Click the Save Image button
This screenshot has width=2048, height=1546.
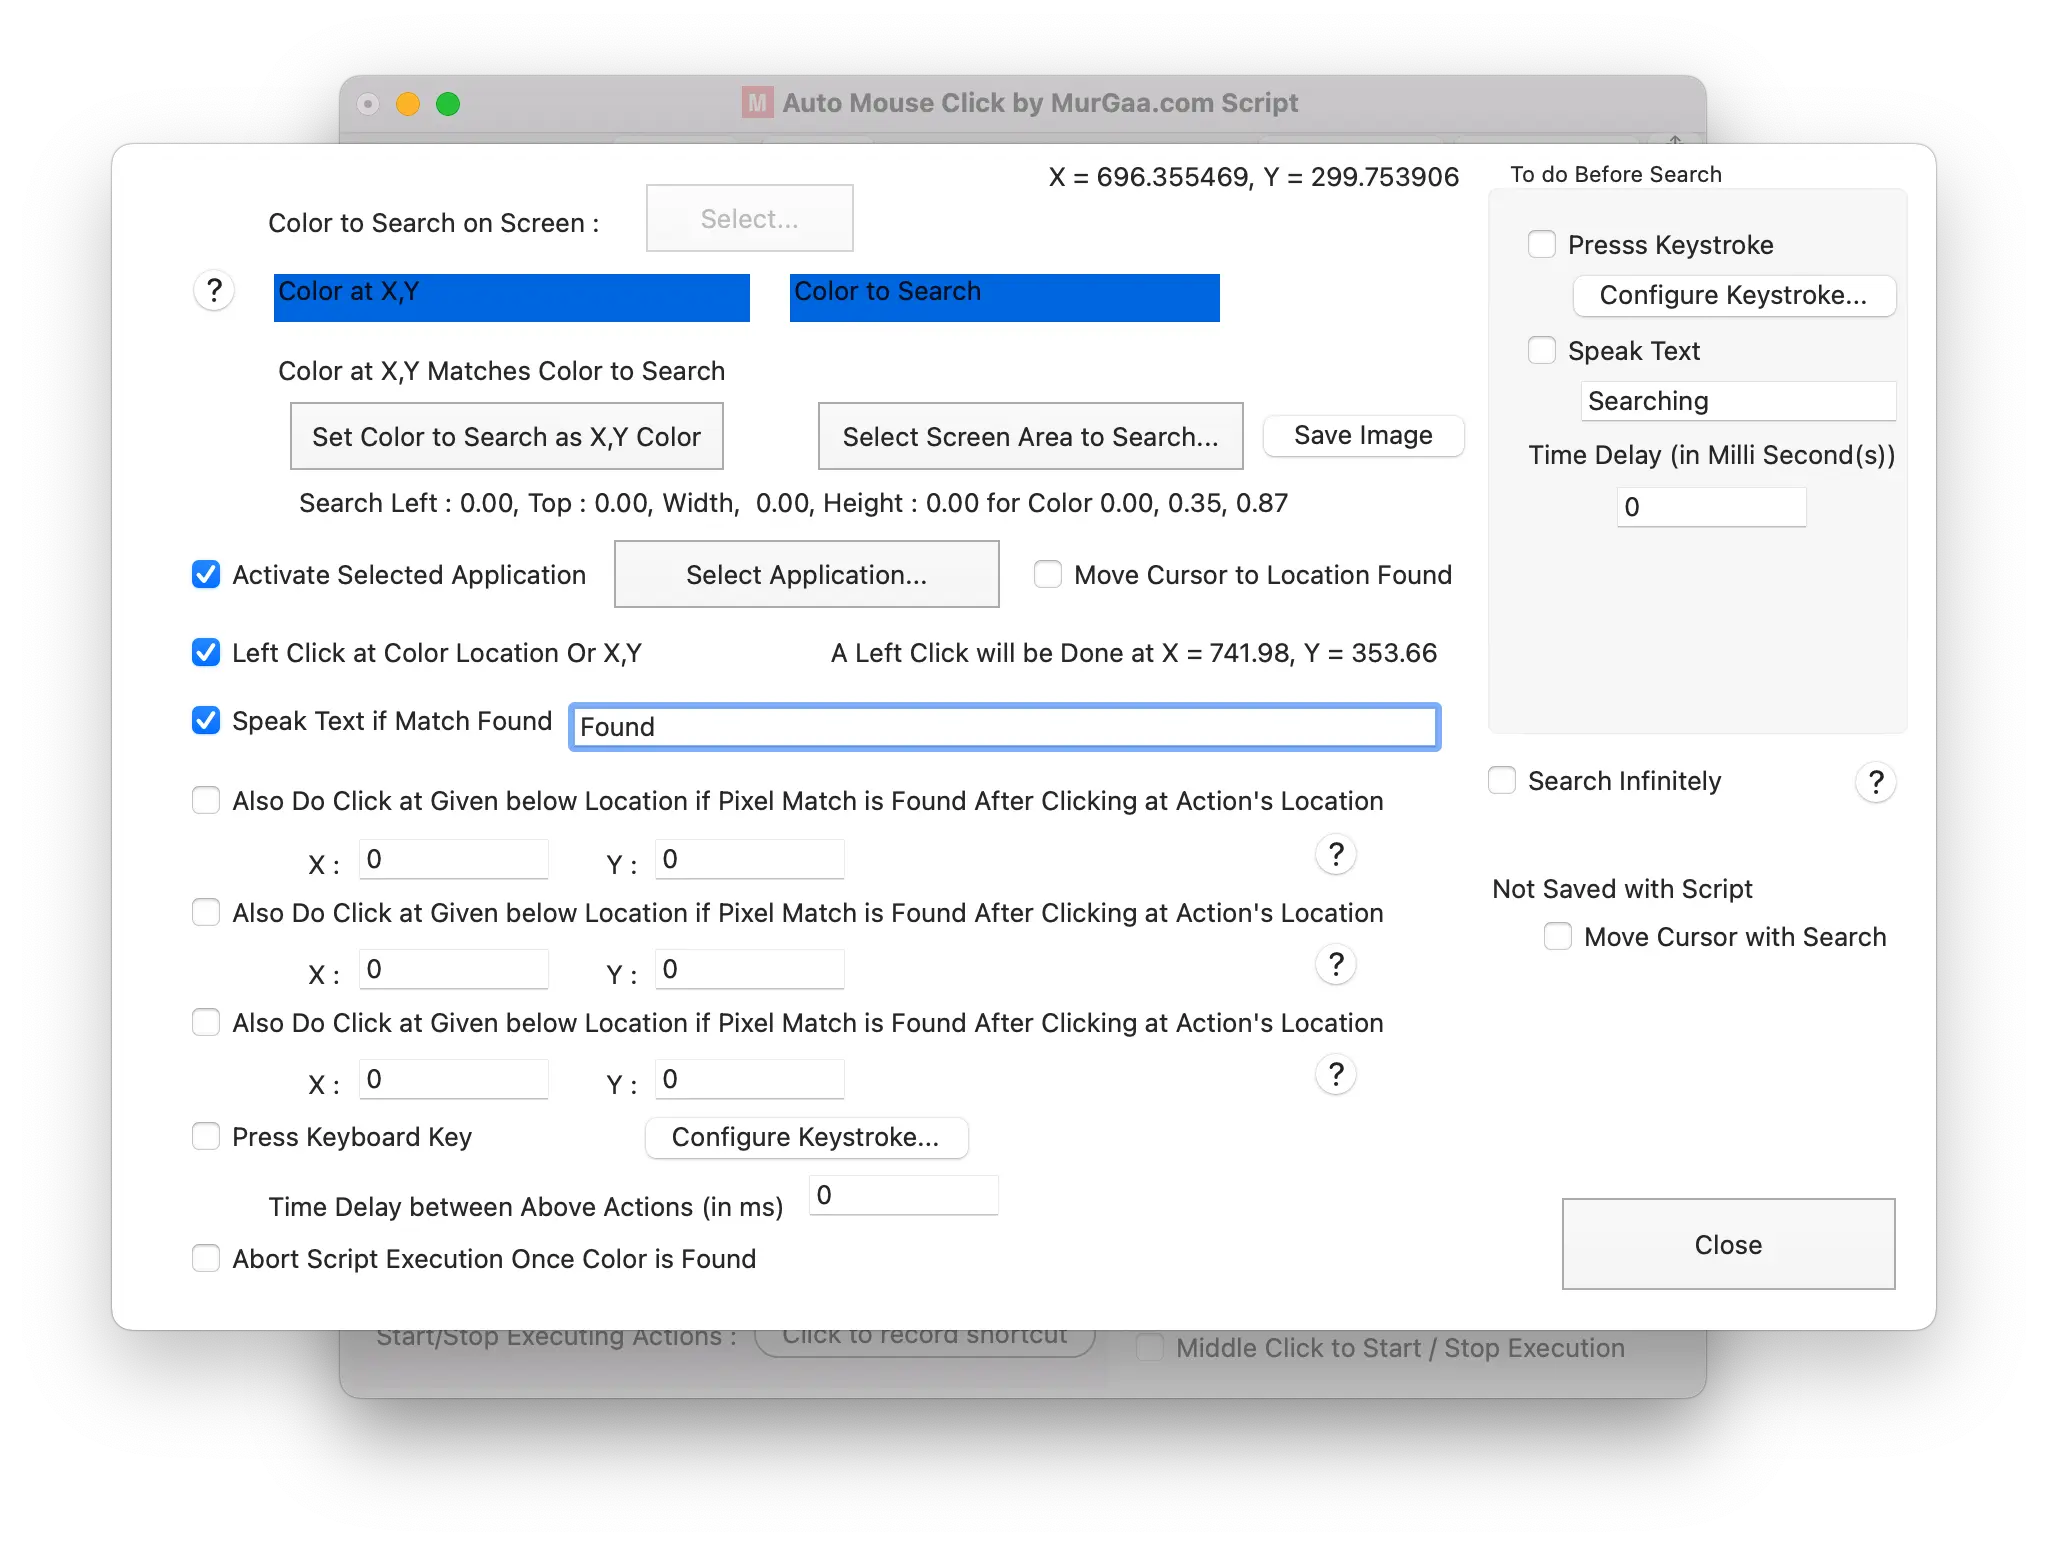click(1363, 435)
